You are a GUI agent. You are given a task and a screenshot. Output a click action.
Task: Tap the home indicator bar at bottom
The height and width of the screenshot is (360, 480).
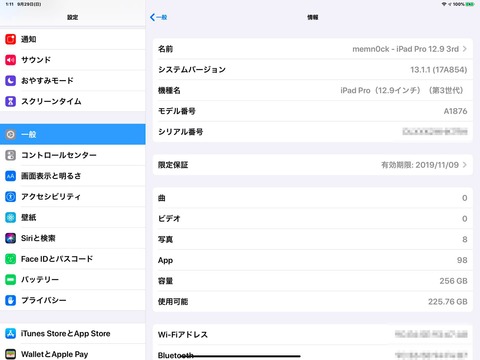pos(240,356)
